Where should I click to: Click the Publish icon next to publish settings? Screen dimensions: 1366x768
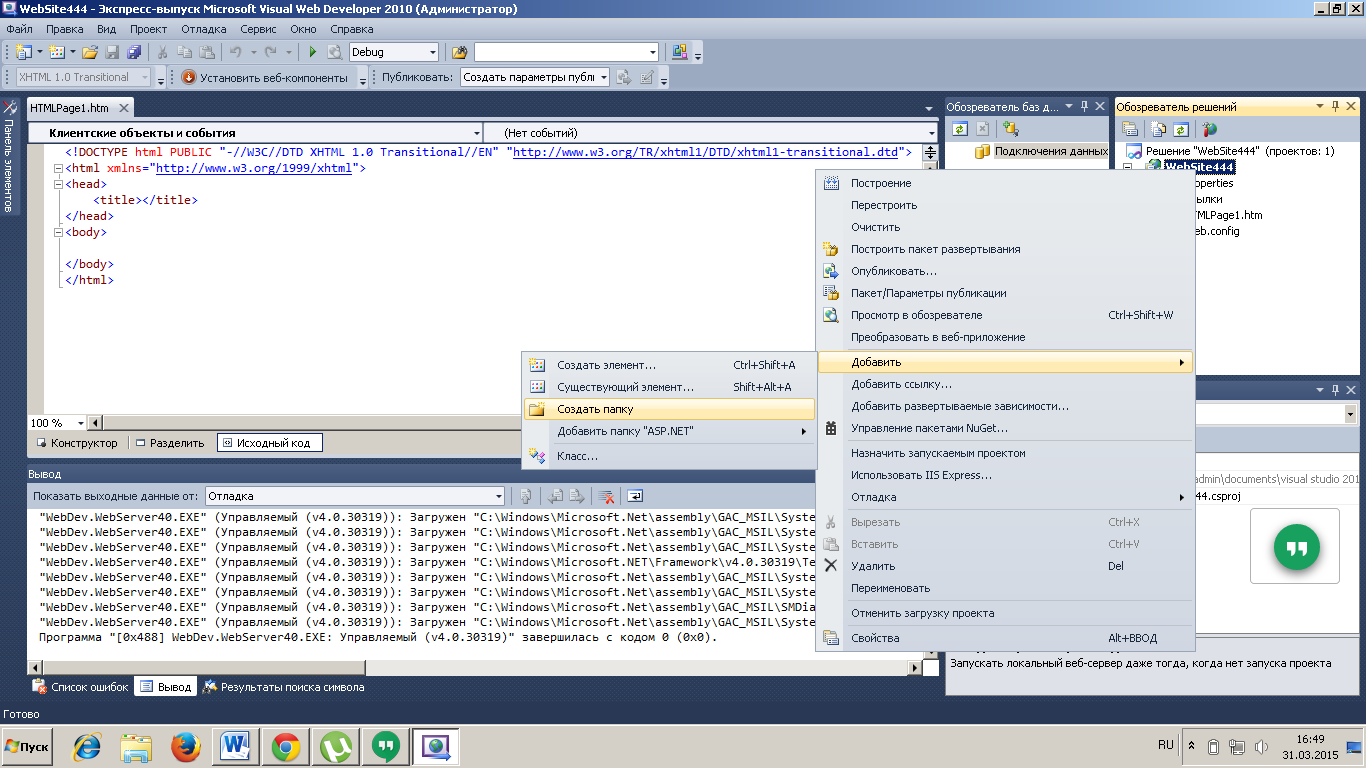(x=624, y=77)
